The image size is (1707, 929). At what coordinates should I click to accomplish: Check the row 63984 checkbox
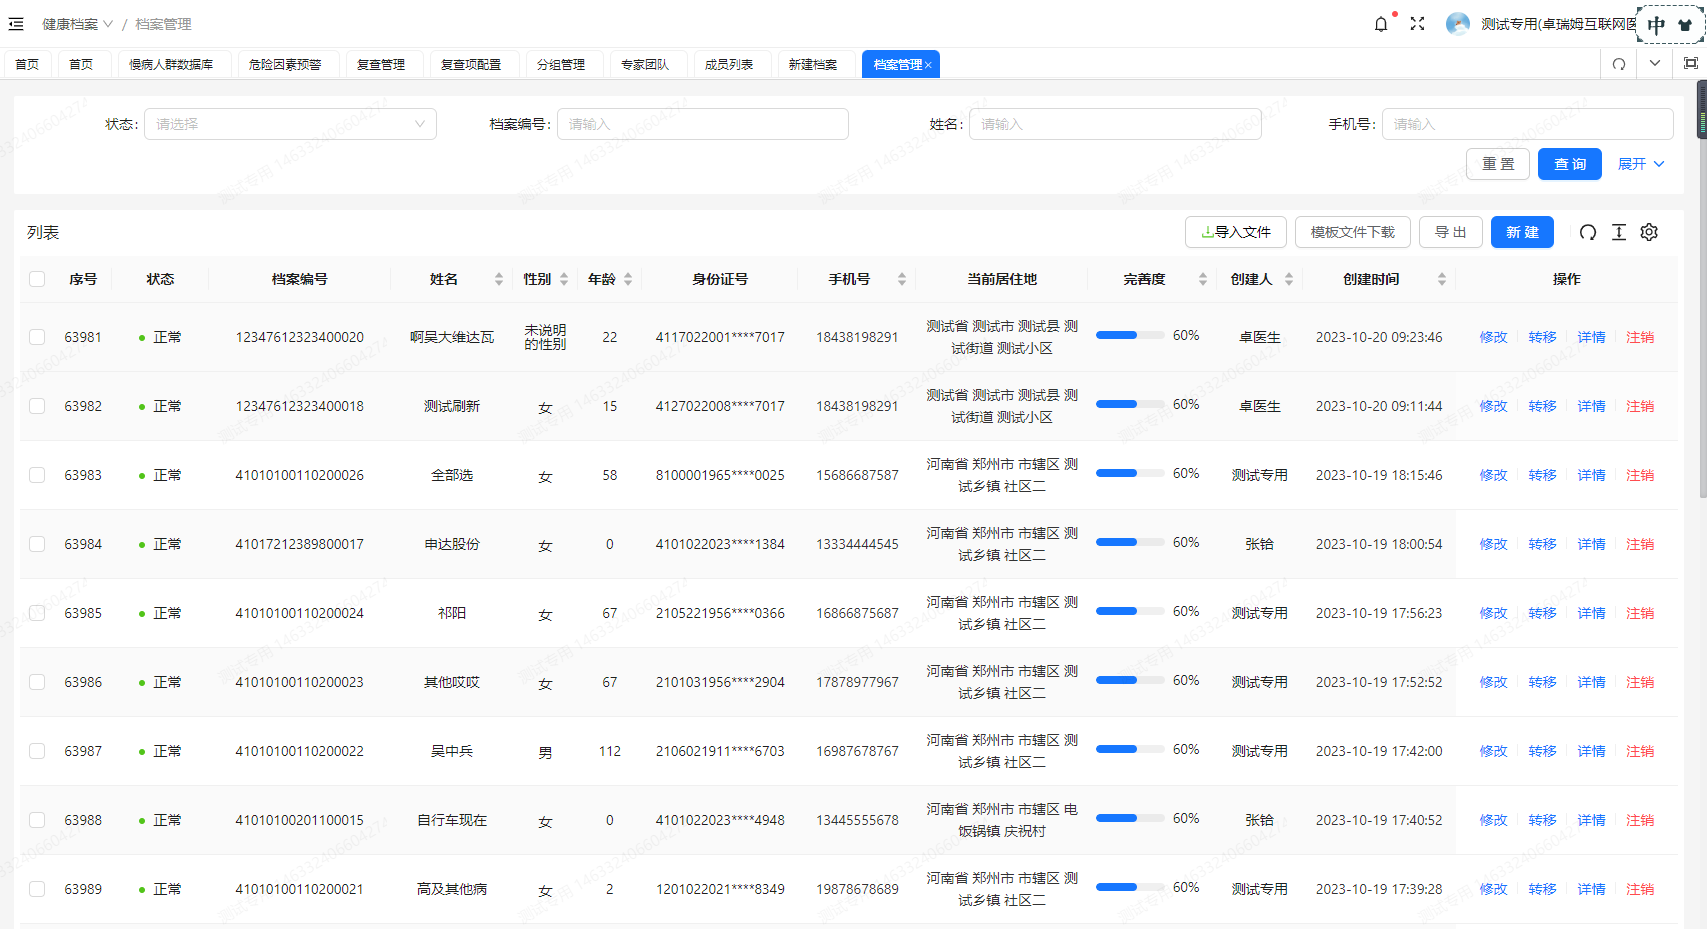tap(37, 544)
